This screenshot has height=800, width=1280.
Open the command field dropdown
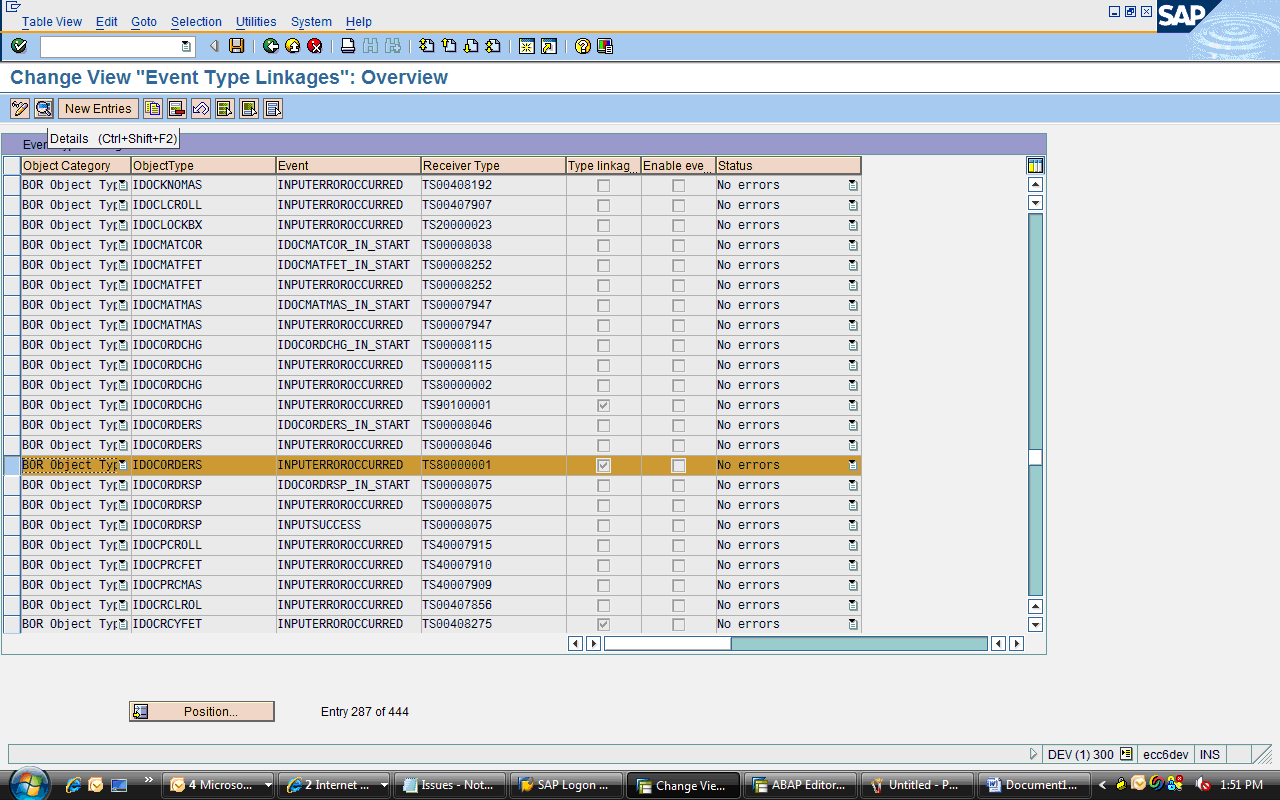click(184, 46)
